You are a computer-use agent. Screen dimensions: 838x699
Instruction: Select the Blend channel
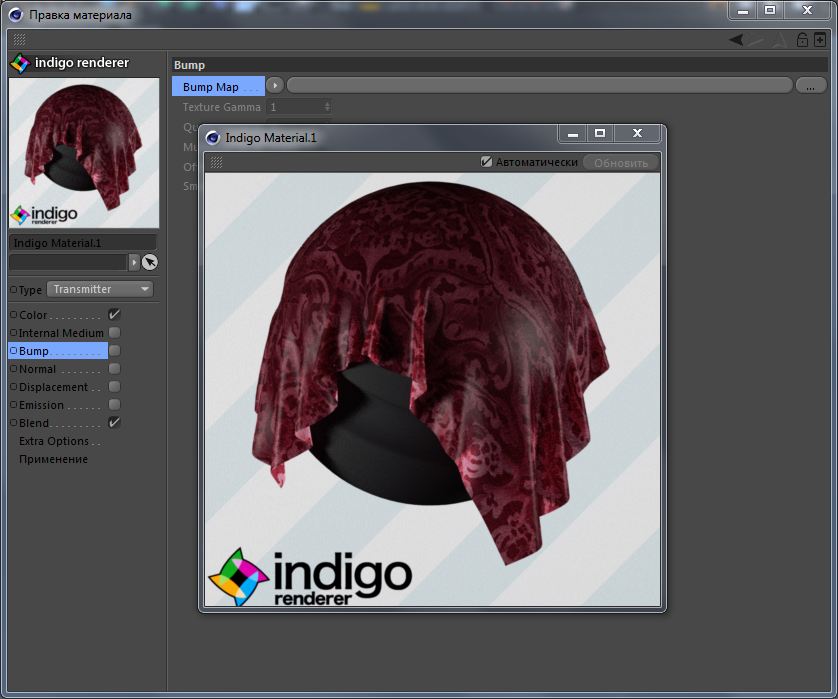pos(34,423)
